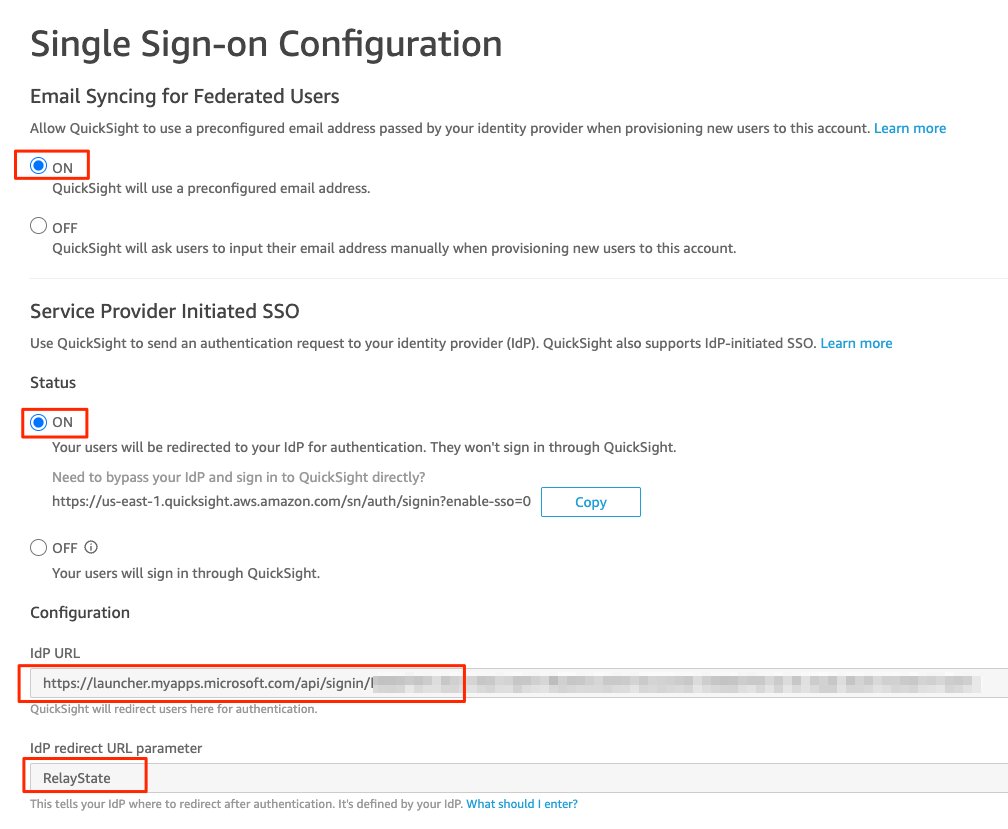Click the 'Email Syncing for Federated Users' heading

184,96
